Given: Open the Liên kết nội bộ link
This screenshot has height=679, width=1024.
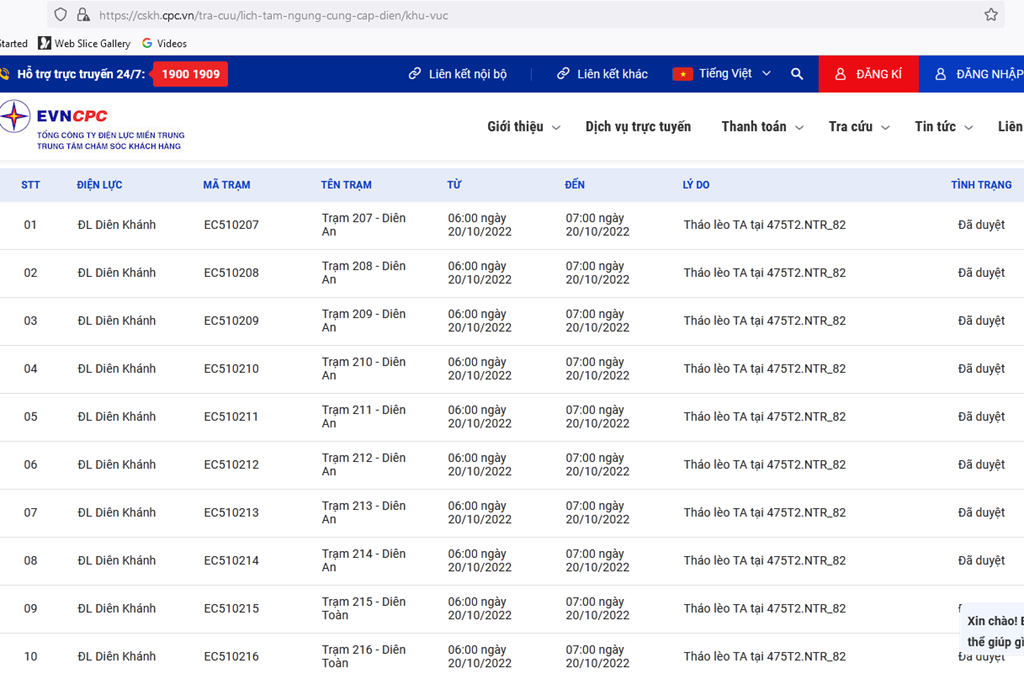Looking at the screenshot, I should tap(457, 74).
